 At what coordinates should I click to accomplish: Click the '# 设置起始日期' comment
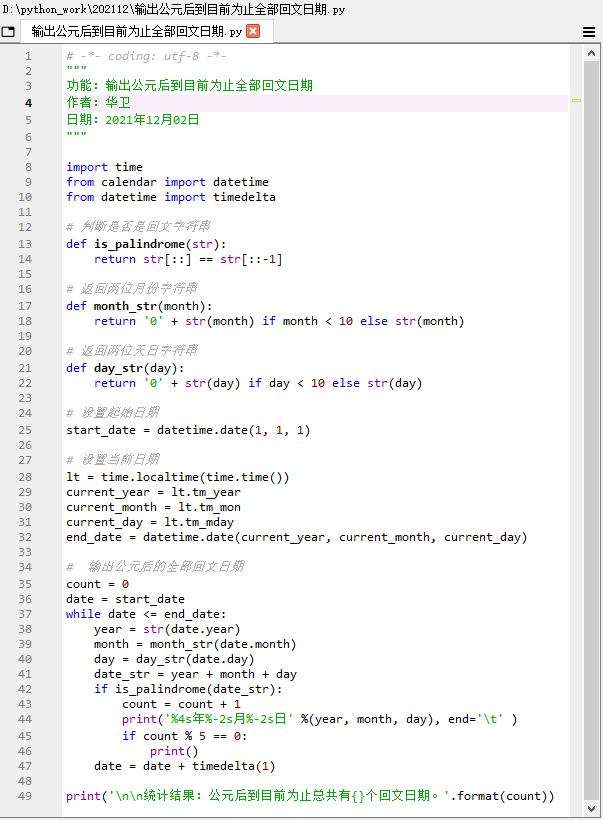coord(112,413)
